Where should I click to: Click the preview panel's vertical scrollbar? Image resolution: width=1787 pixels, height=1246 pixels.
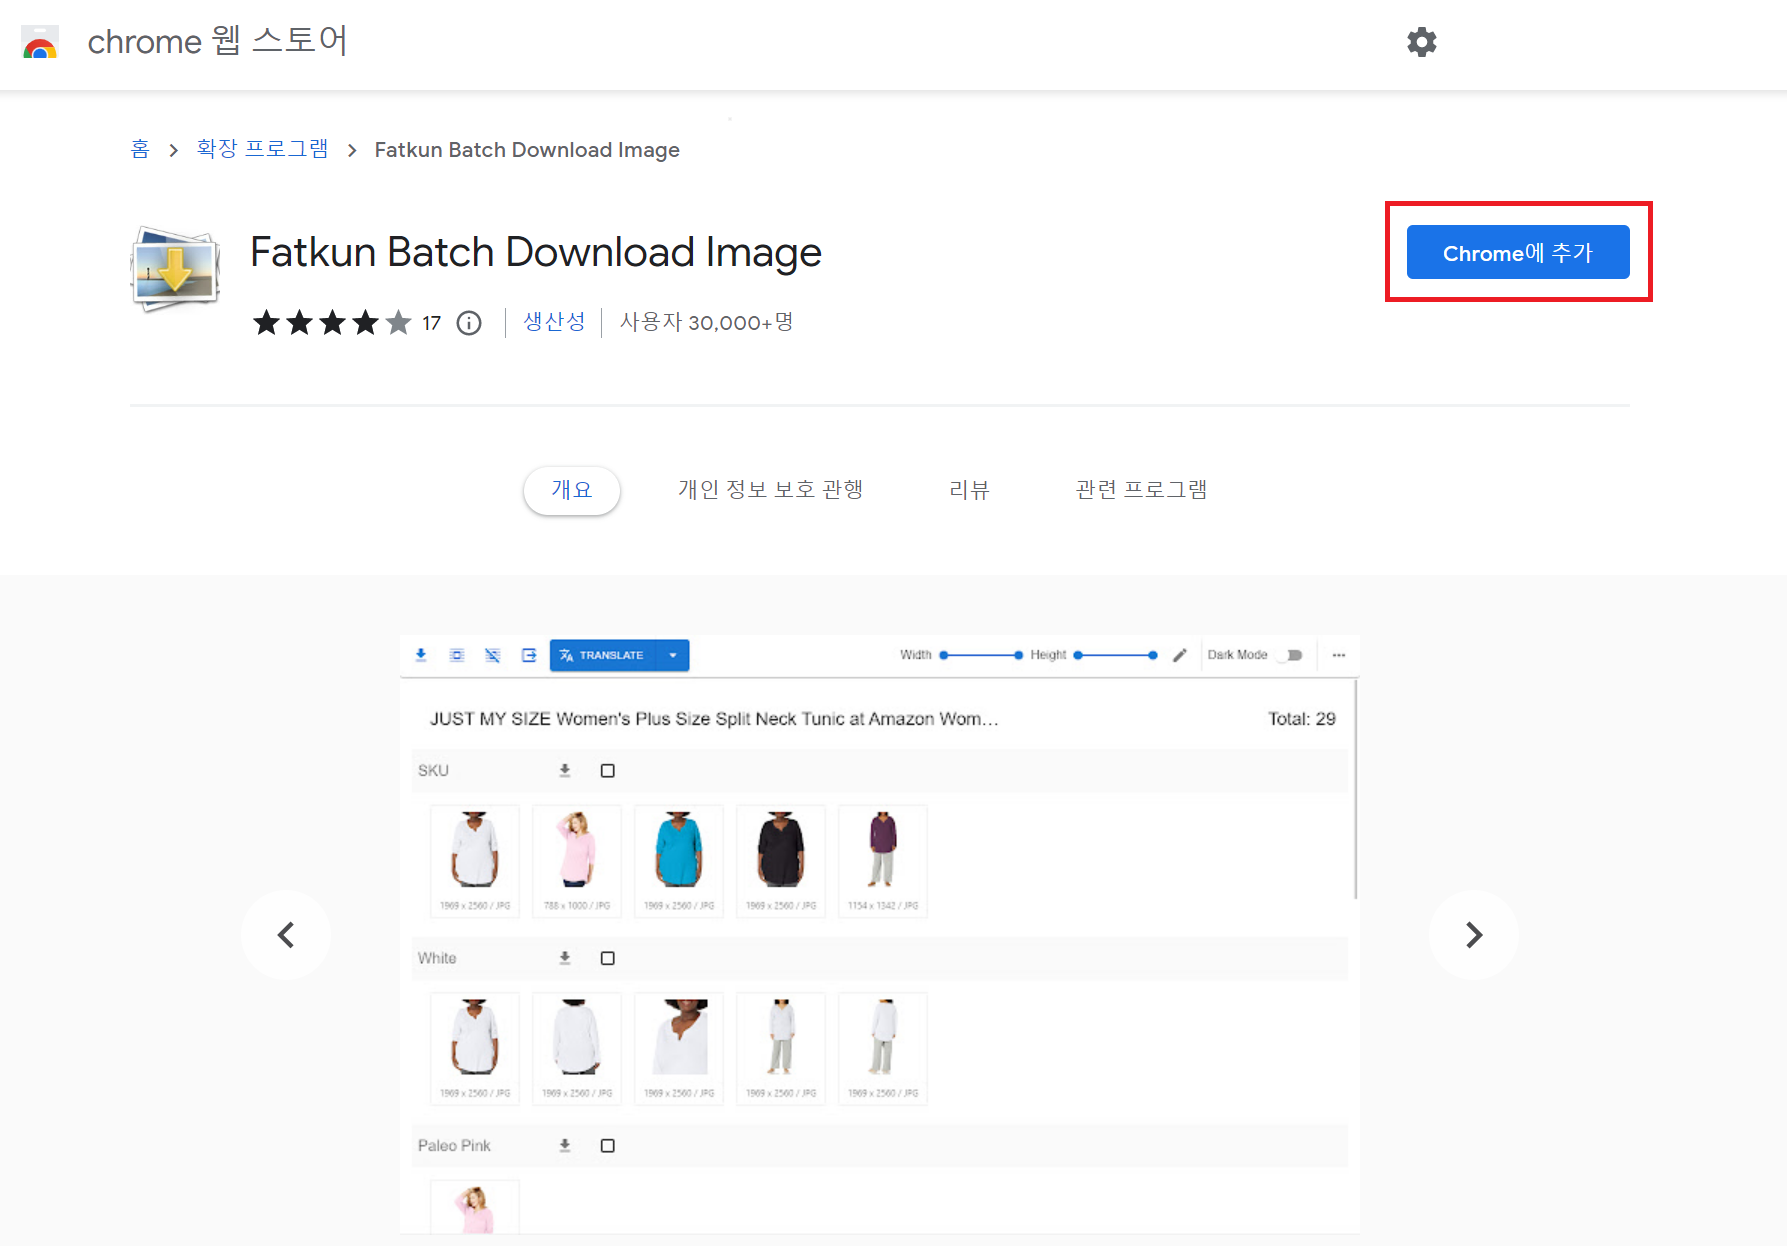point(1356,789)
